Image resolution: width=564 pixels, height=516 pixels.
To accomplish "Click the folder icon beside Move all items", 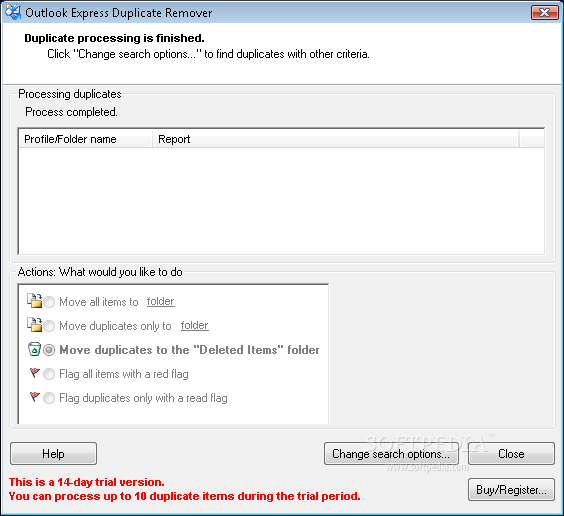I will [x=35, y=301].
